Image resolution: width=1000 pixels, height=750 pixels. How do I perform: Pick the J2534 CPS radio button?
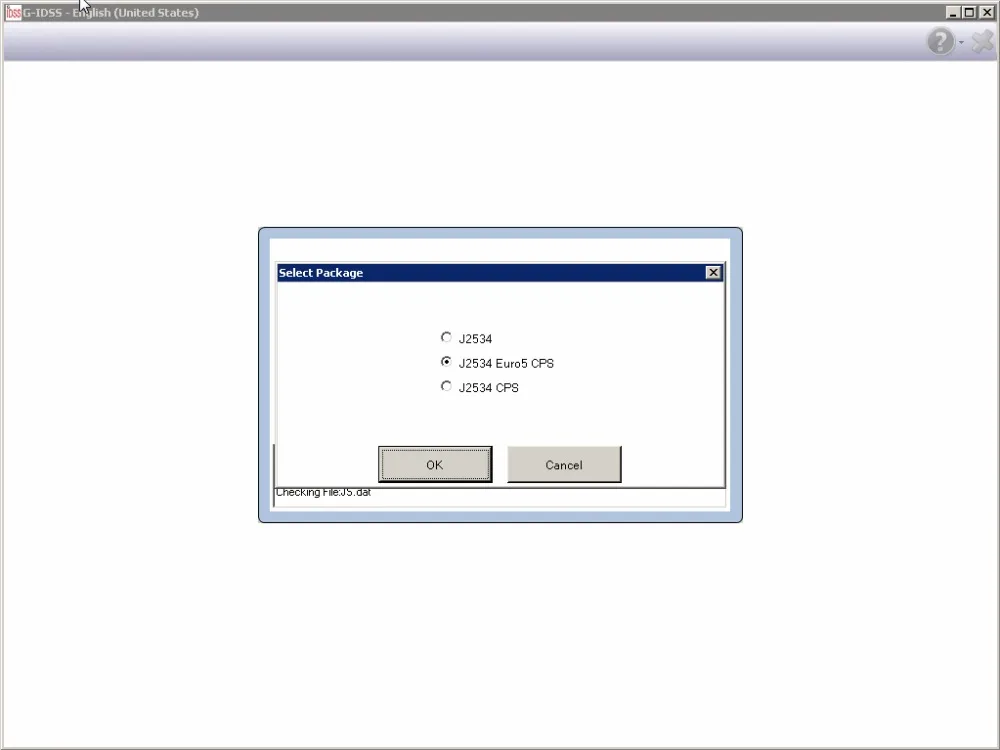pyautogui.click(x=446, y=386)
